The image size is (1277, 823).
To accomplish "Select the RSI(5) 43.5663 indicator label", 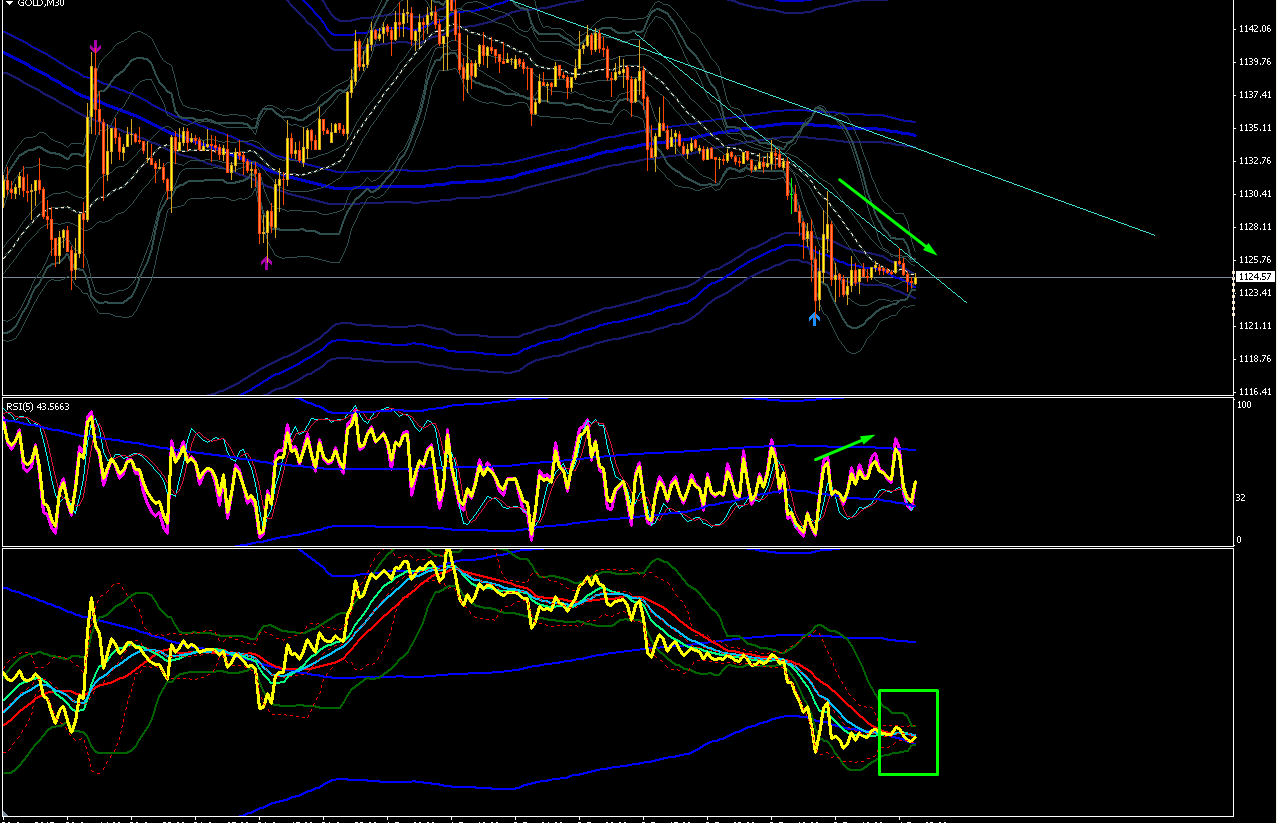I will (x=39, y=406).
